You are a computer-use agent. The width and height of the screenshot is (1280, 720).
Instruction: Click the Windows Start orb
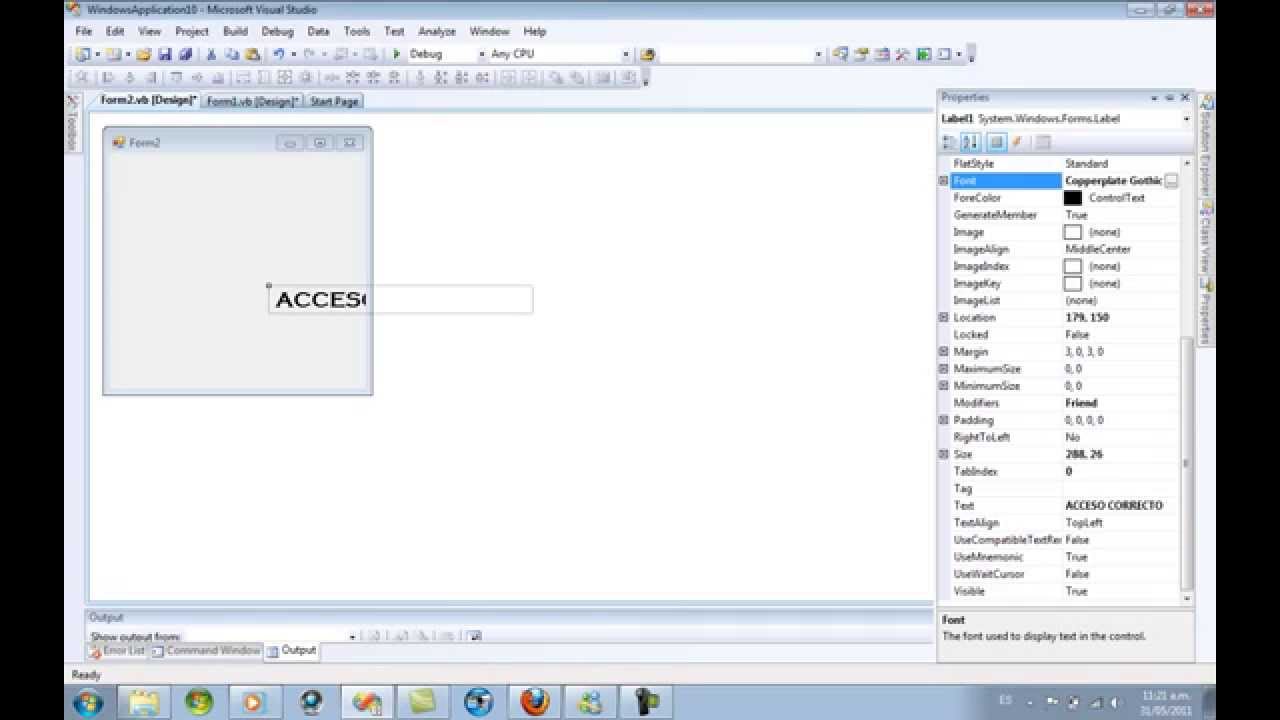[88, 701]
